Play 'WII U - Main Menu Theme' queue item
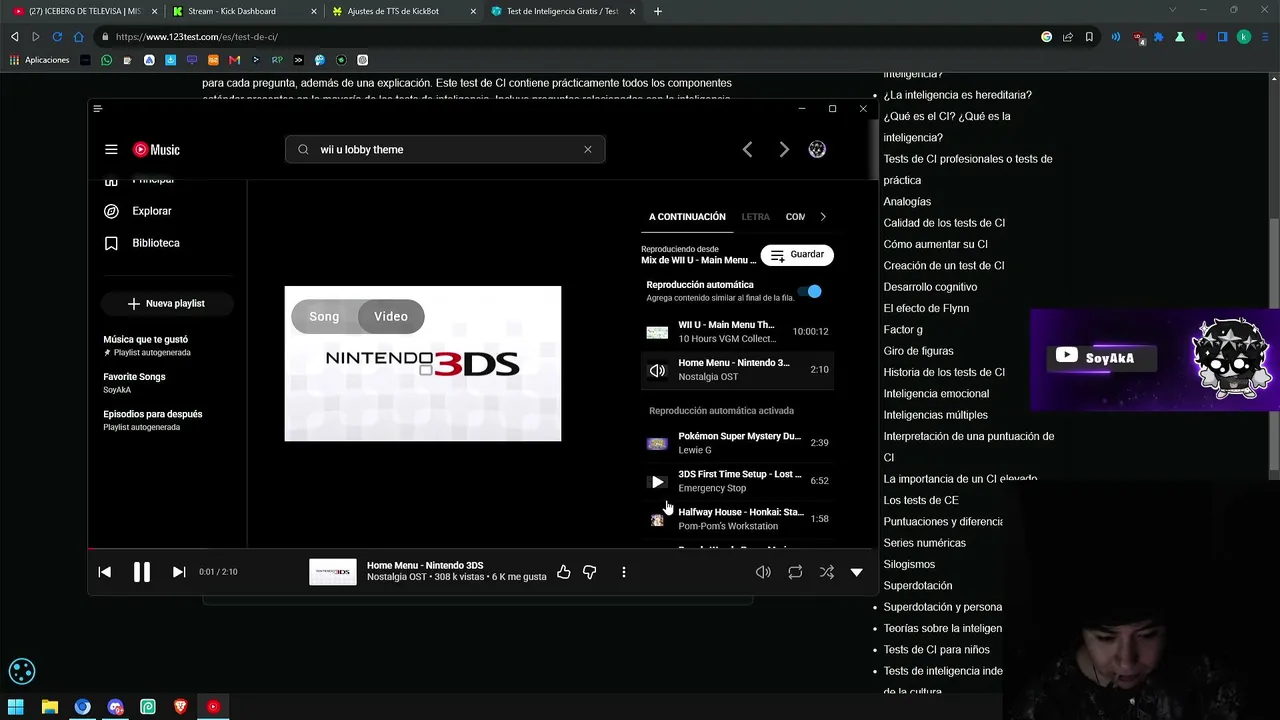The image size is (1280, 720). click(737, 331)
